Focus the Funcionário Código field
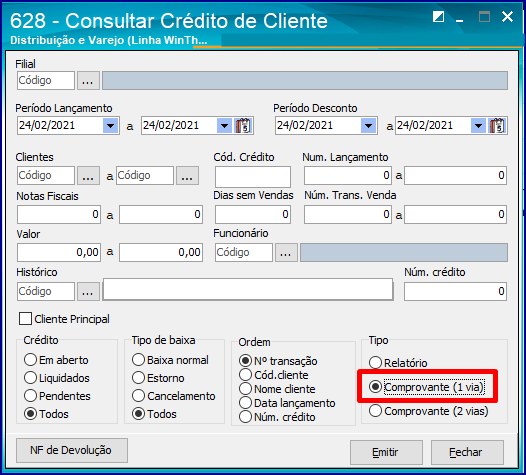The width and height of the screenshot is (526, 475). click(244, 253)
